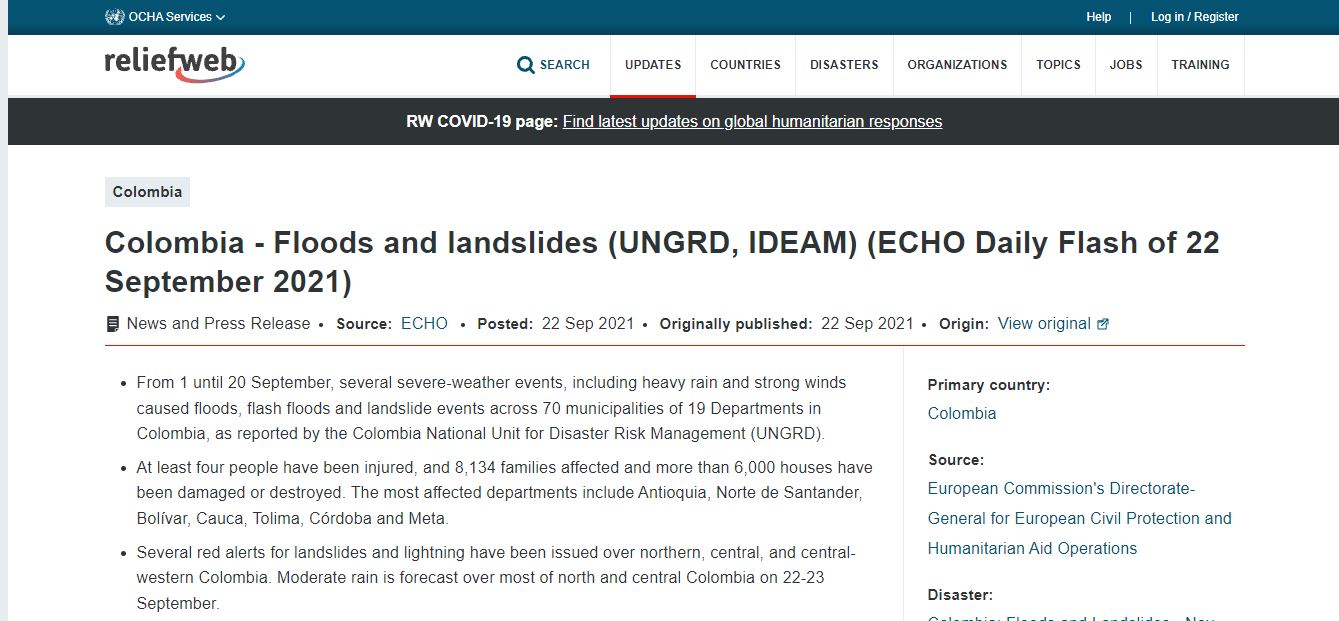The width and height of the screenshot is (1339, 621).
Task: Open the COUNTRIES menu item
Action: tap(745, 65)
